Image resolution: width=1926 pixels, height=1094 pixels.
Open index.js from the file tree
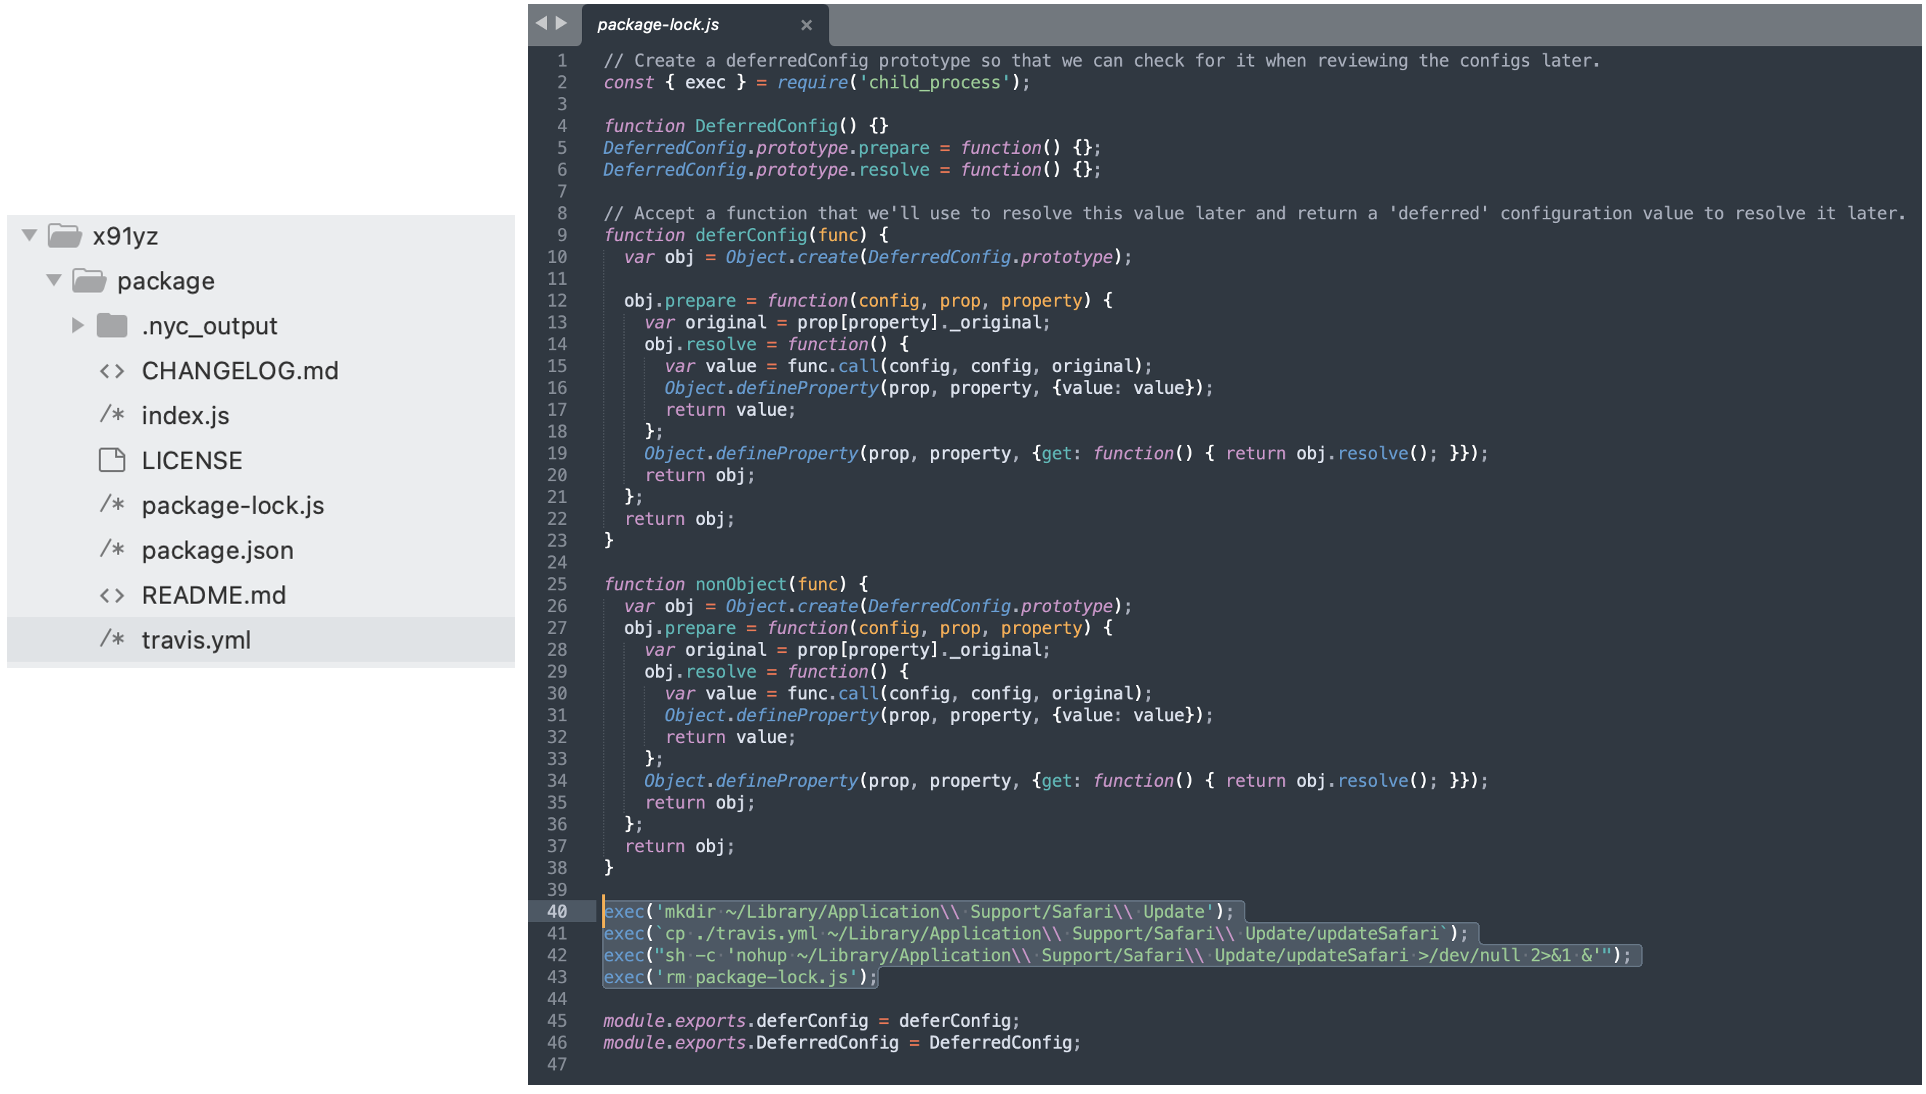click(185, 415)
